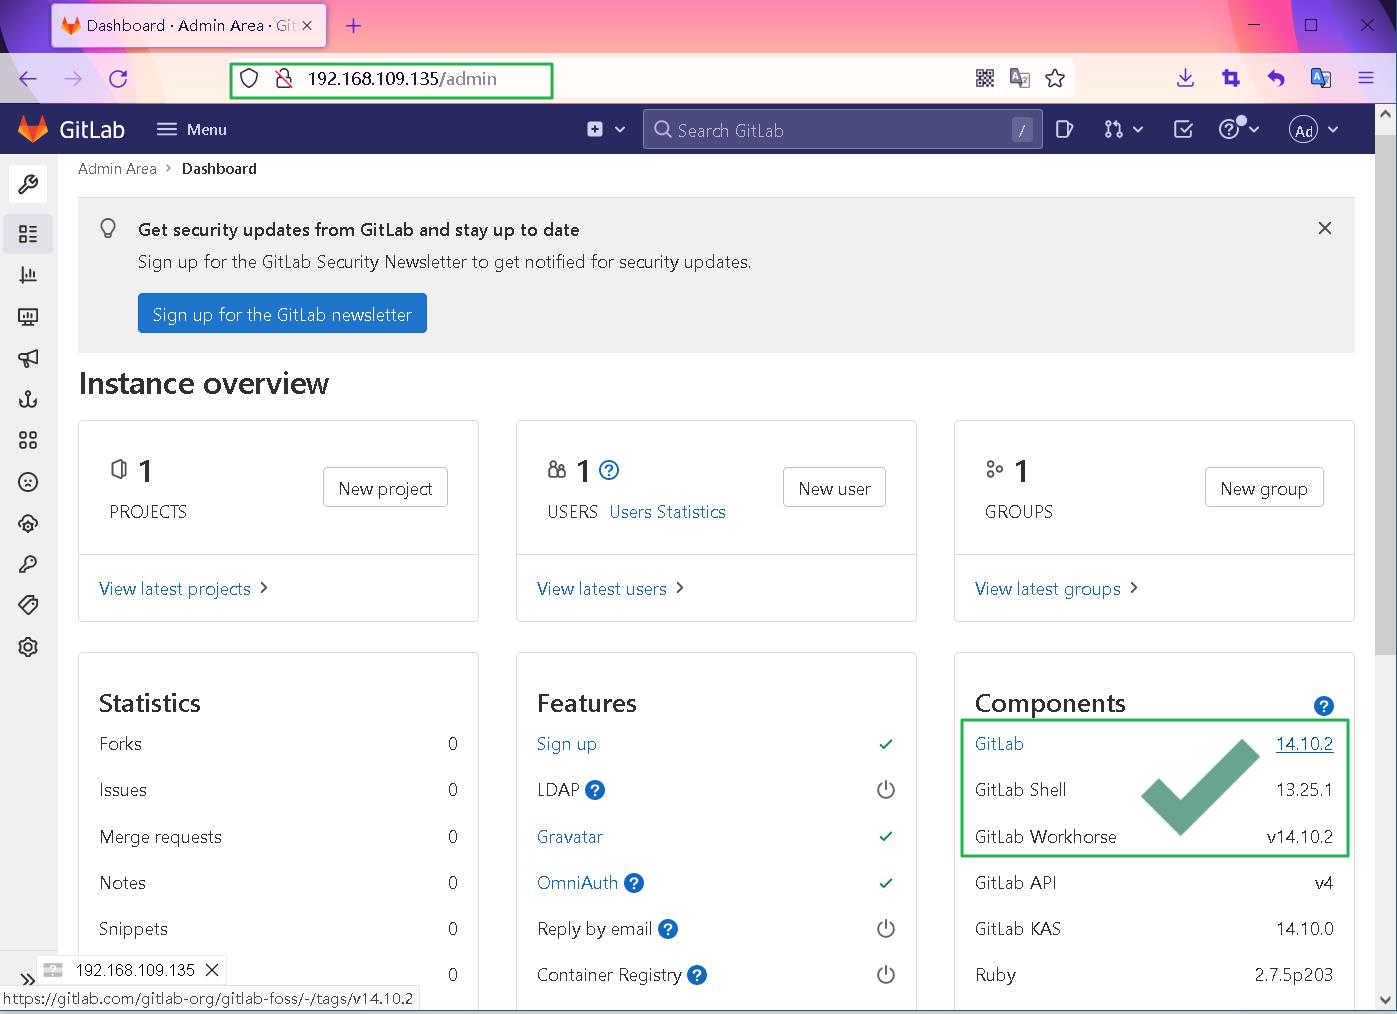1397x1014 pixels.
Task: Open View latest projects link
Action: tap(184, 588)
